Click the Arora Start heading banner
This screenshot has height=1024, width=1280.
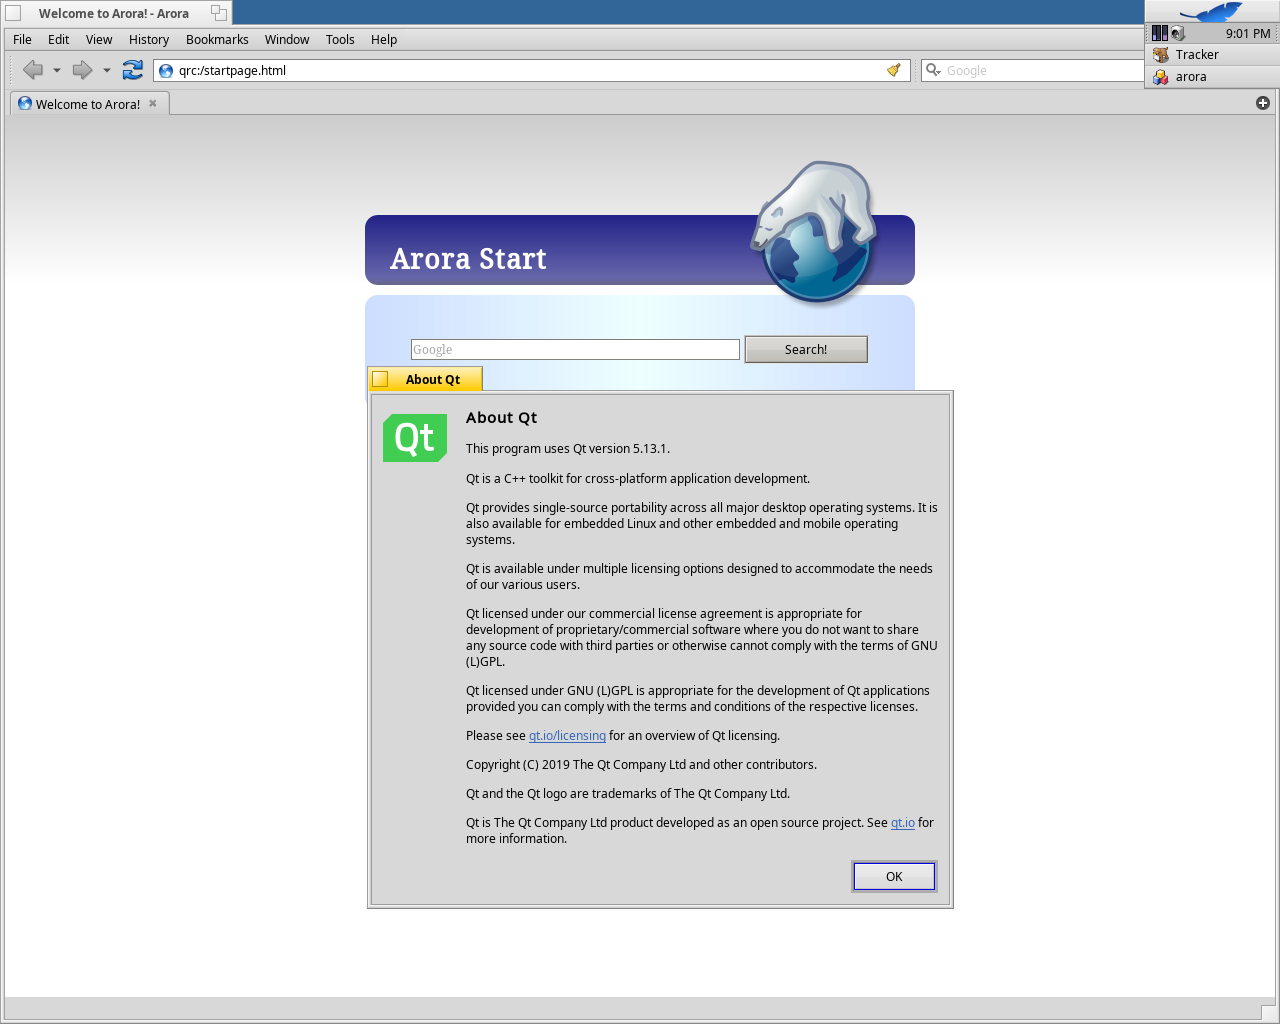tap(640, 250)
